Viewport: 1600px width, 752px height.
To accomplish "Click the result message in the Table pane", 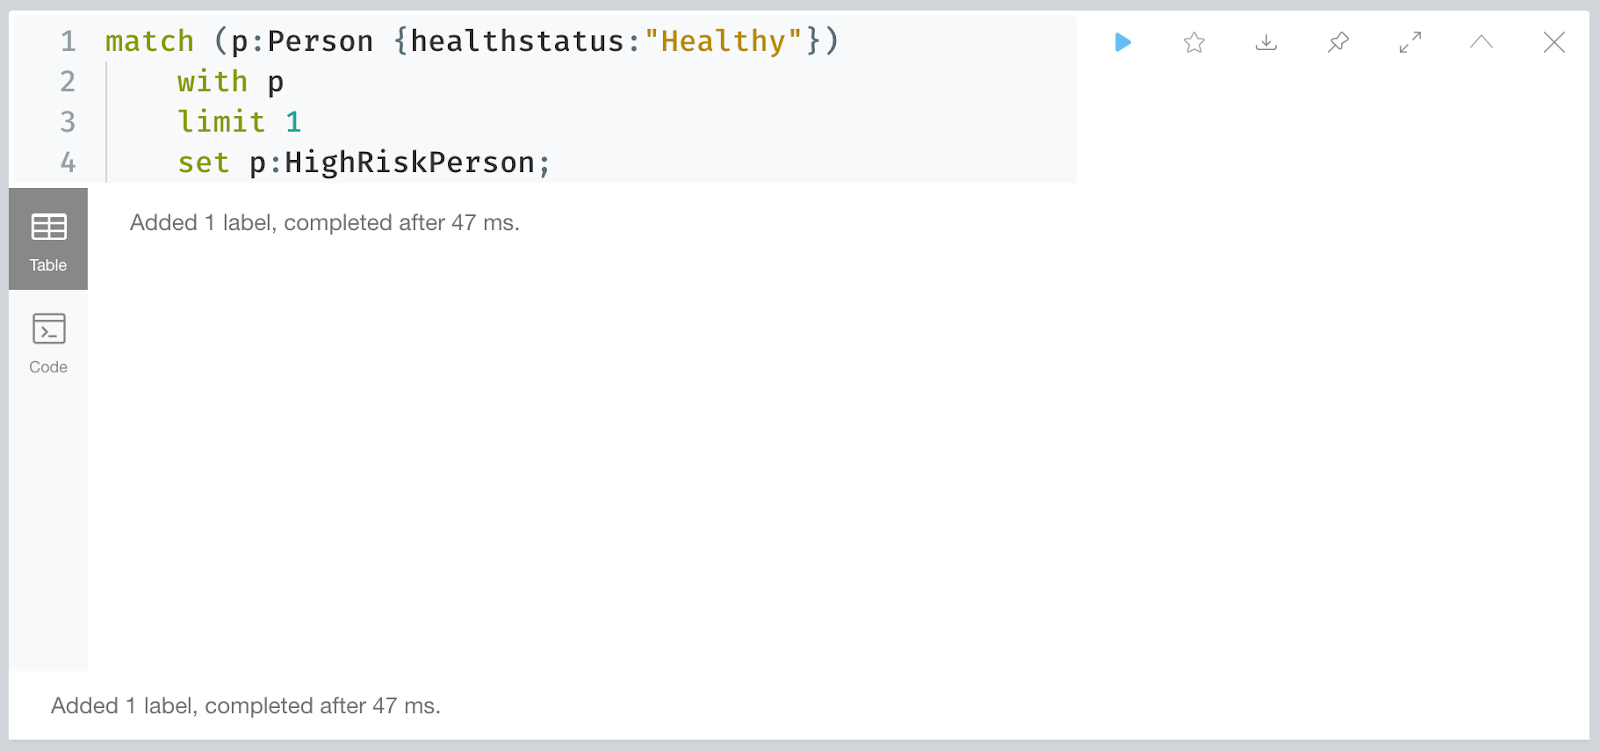I will click(325, 222).
